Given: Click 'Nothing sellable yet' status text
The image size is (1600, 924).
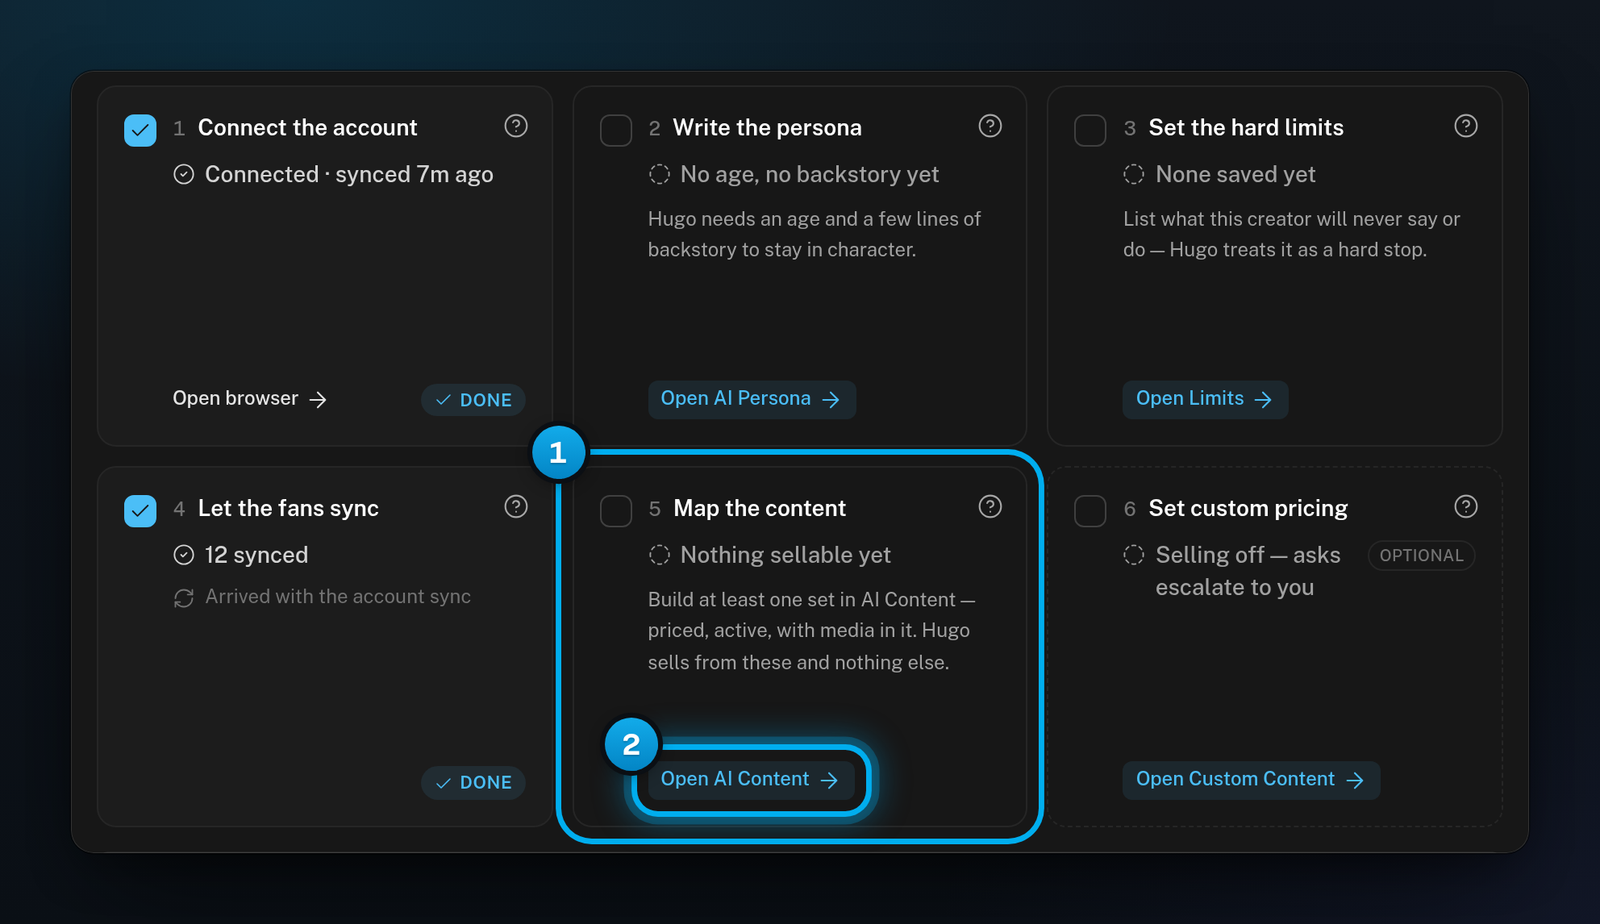Looking at the screenshot, I should 786,556.
